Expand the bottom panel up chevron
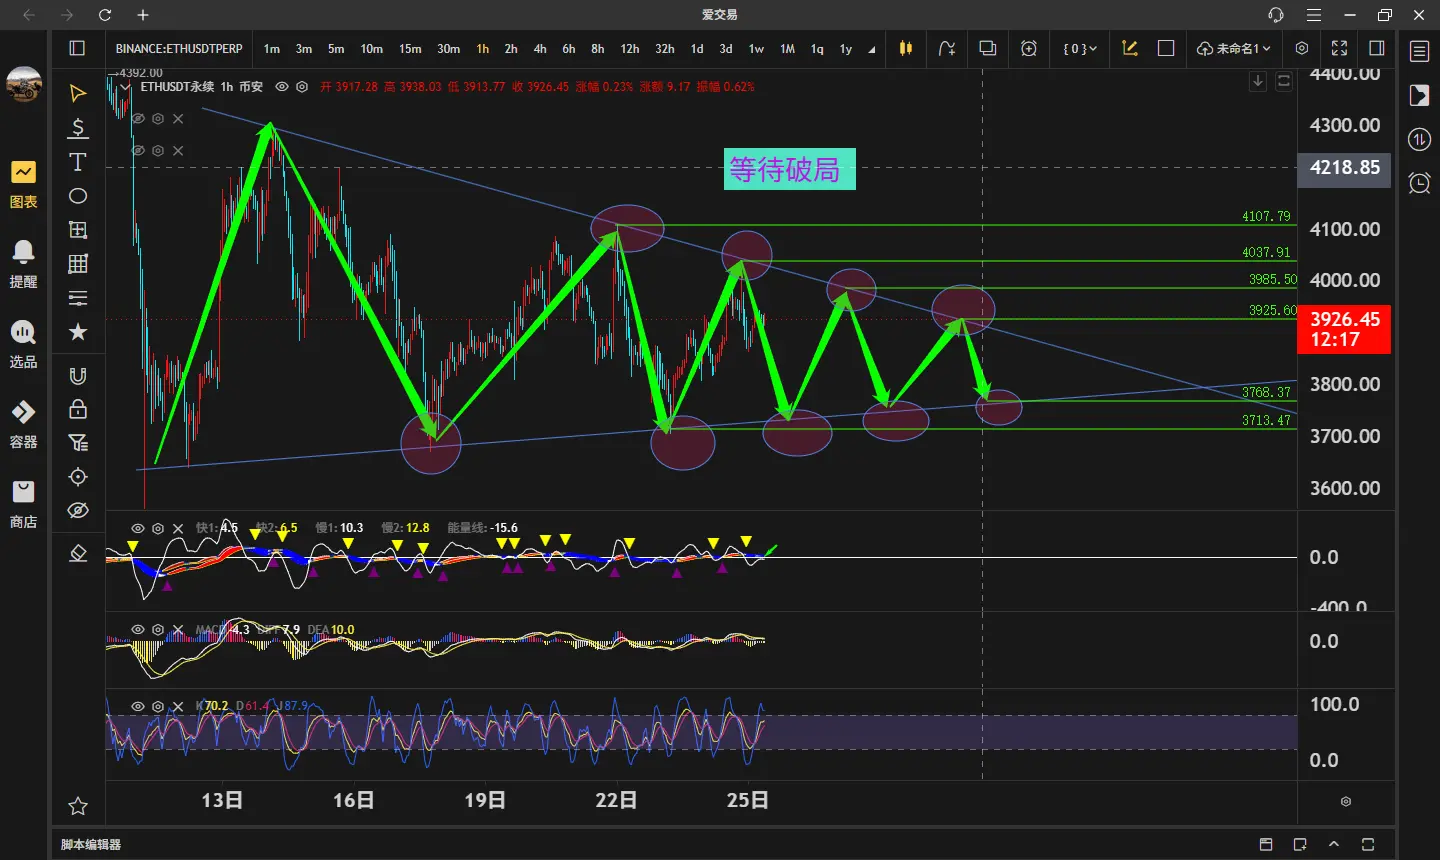The height and width of the screenshot is (860, 1440). click(x=1334, y=845)
